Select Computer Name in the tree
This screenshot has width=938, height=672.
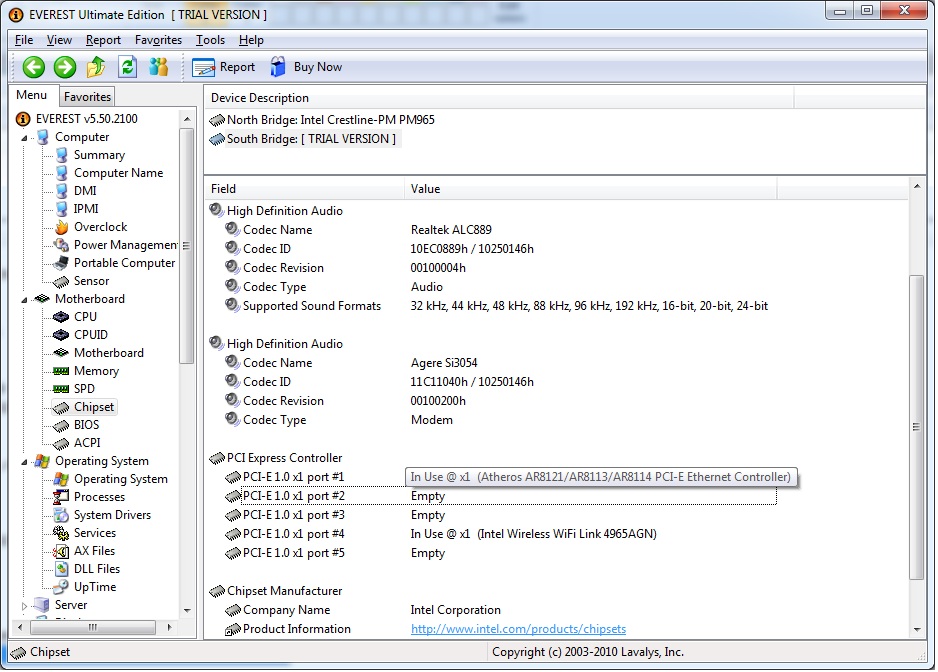[118, 173]
